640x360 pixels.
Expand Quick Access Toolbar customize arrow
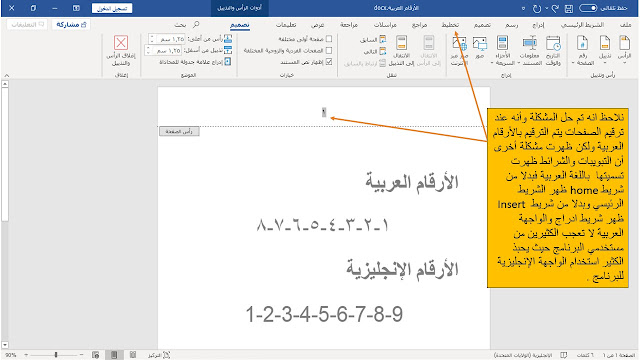tap(524, 8)
